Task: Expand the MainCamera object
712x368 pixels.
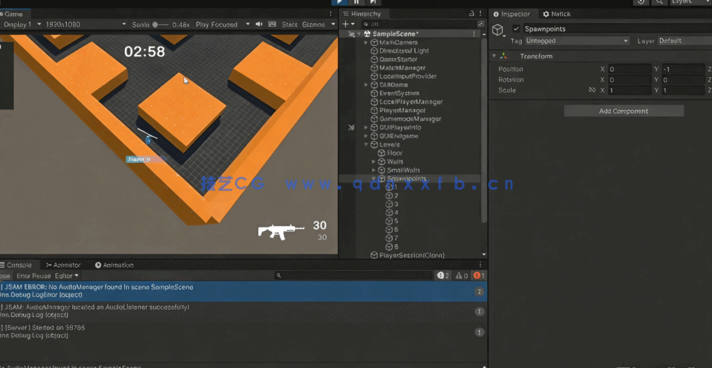Action: tap(366, 42)
